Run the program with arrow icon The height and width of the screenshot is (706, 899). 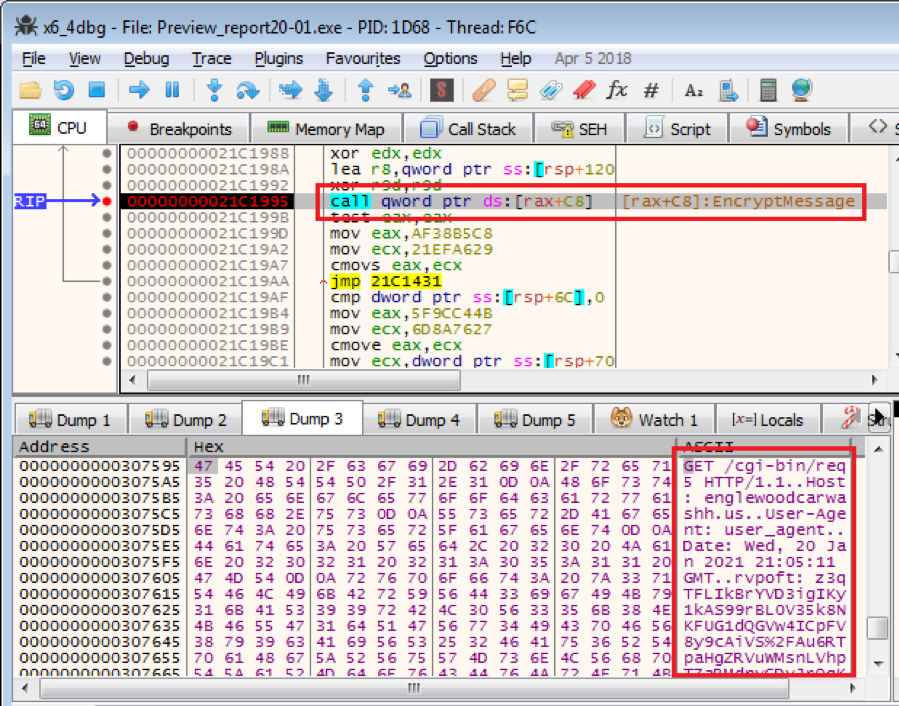click(x=139, y=91)
